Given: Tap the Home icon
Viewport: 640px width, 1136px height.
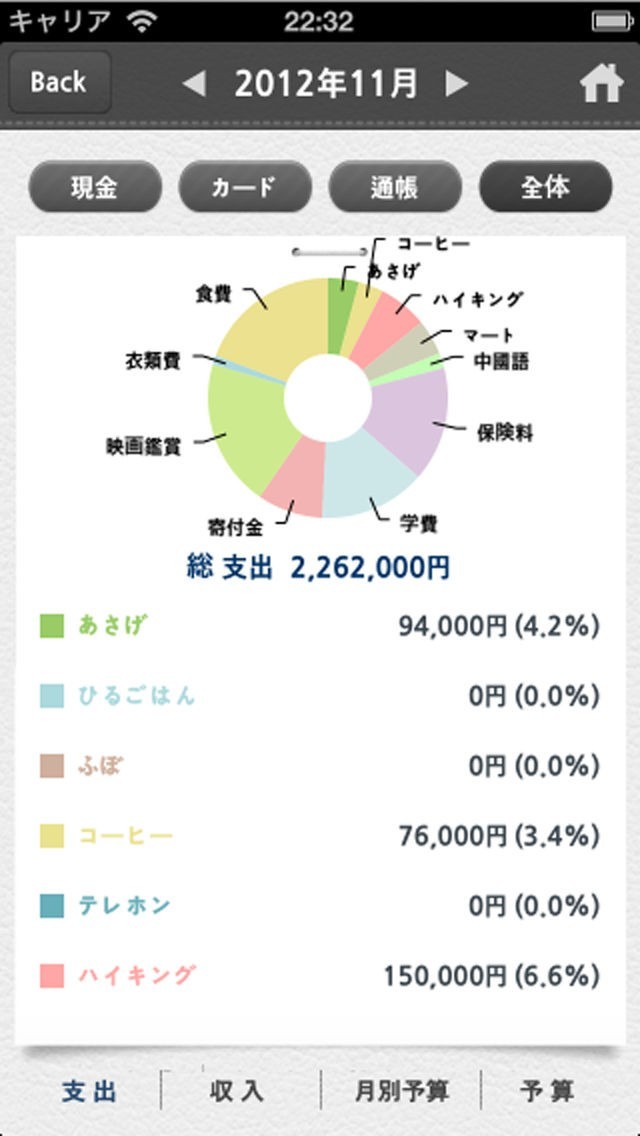Looking at the screenshot, I should [601, 84].
